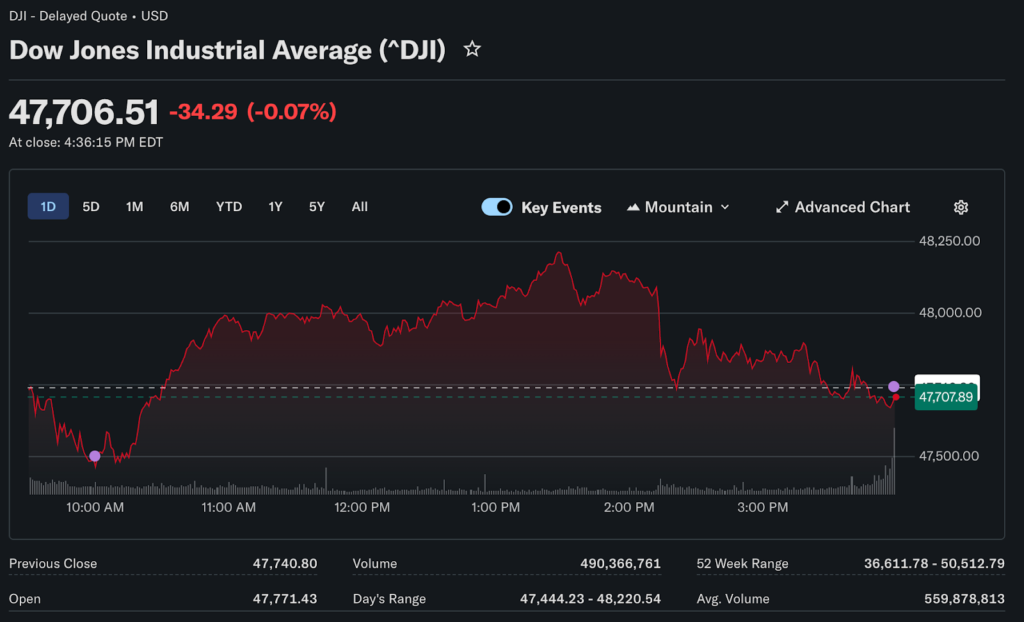
Task: Show All historical data range
Action: pyautogui.click(x=360, y=207)
